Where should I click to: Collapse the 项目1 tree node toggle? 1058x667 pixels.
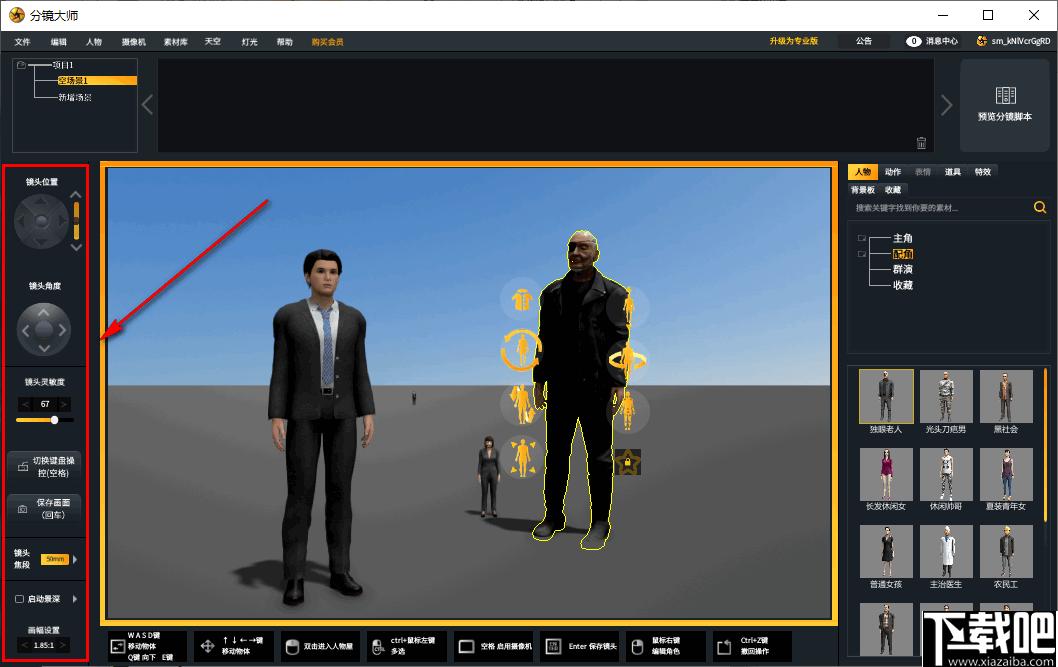[21, 65]
